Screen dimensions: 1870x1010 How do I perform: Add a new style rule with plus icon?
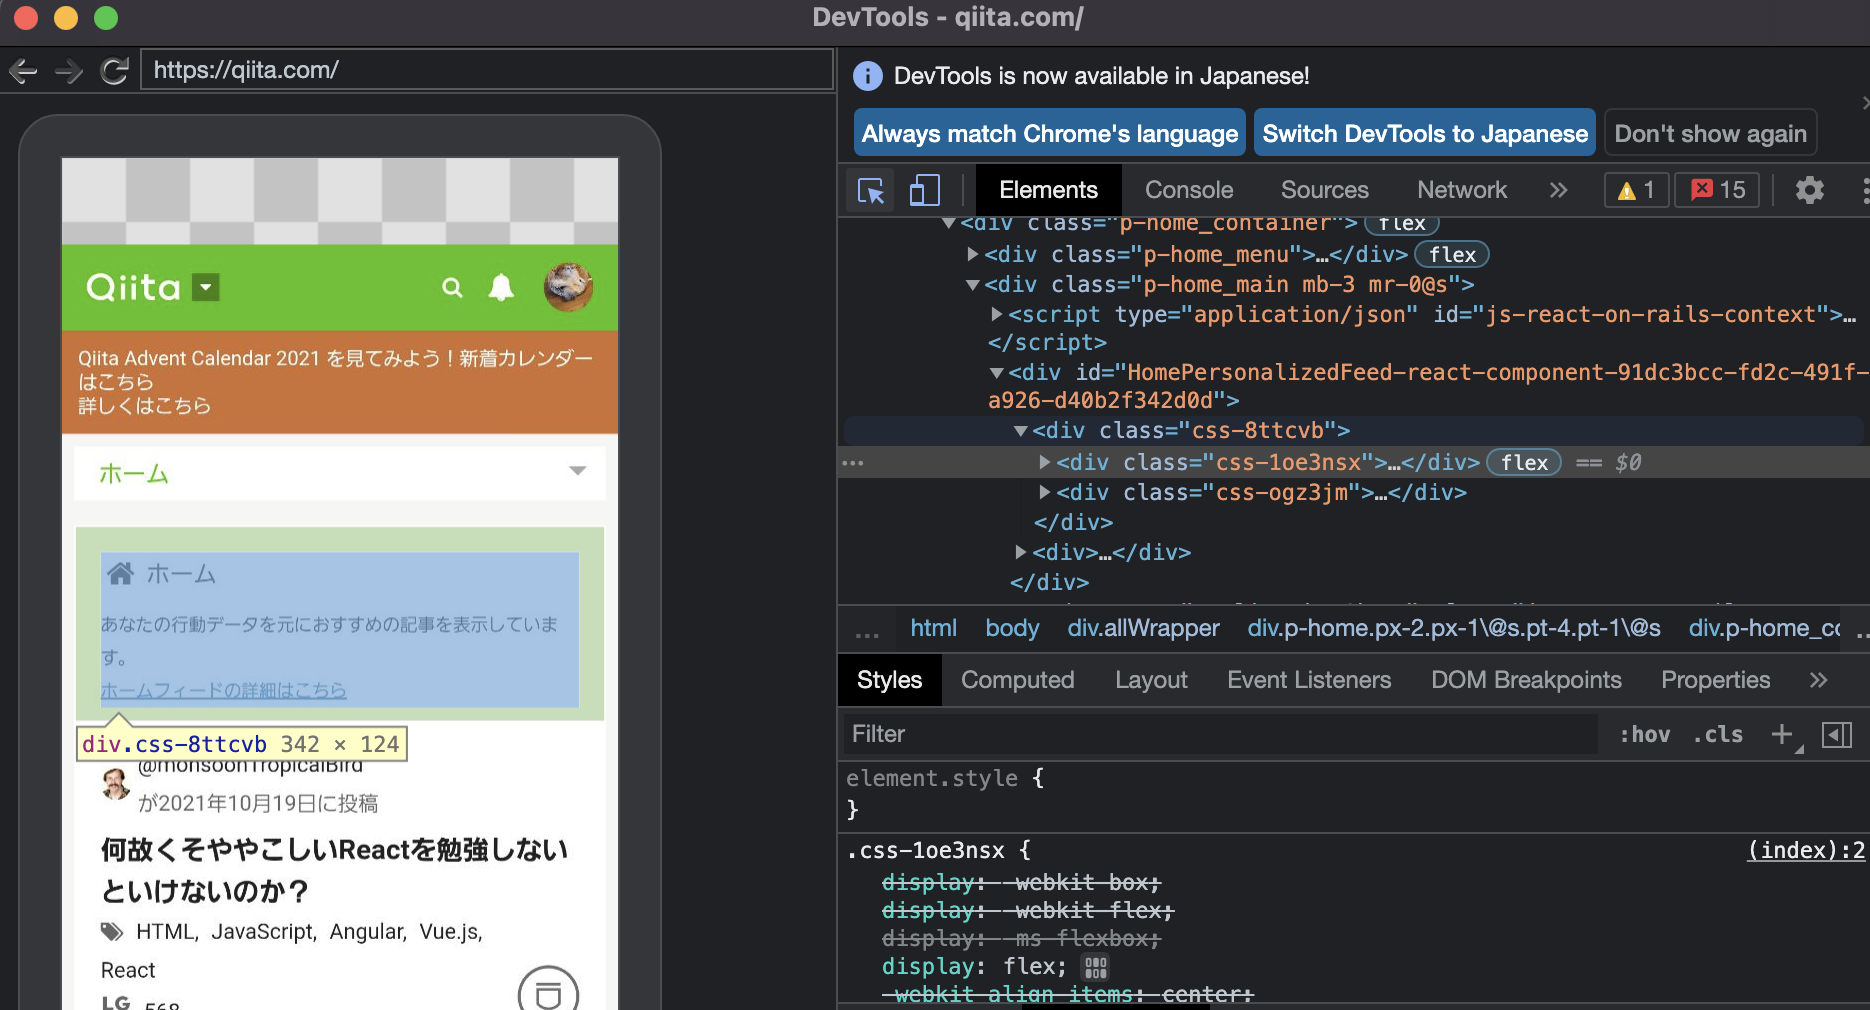coord(1781,734)
